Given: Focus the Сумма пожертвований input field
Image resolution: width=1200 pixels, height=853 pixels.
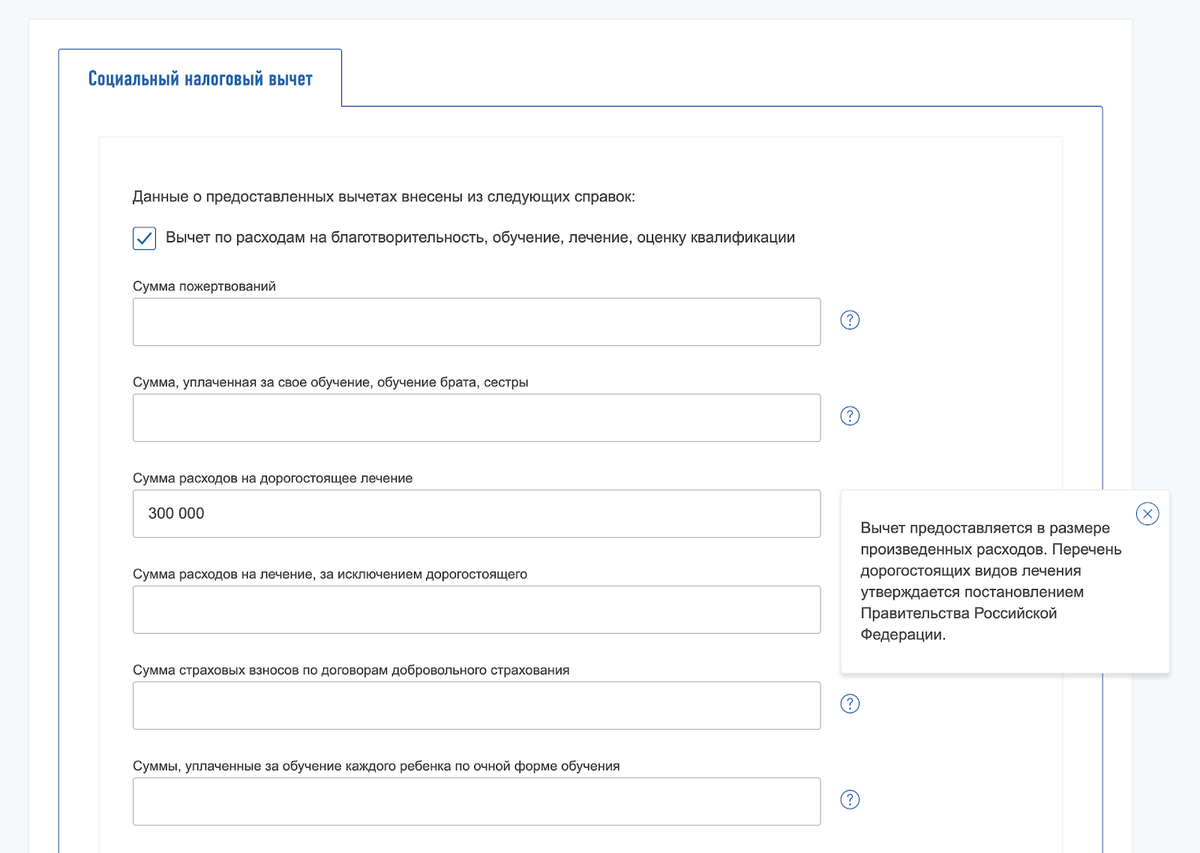Looking at the screenshot, I should pyautogui.click(x=477, y=322).
